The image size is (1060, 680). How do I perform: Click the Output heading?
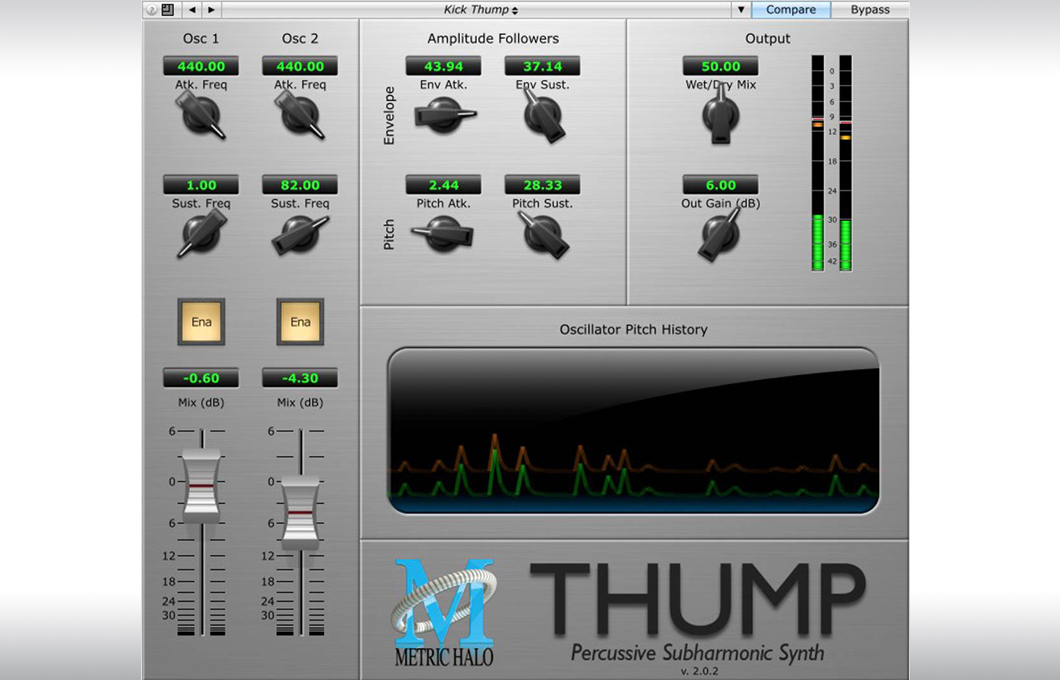(x=767, y=39)
